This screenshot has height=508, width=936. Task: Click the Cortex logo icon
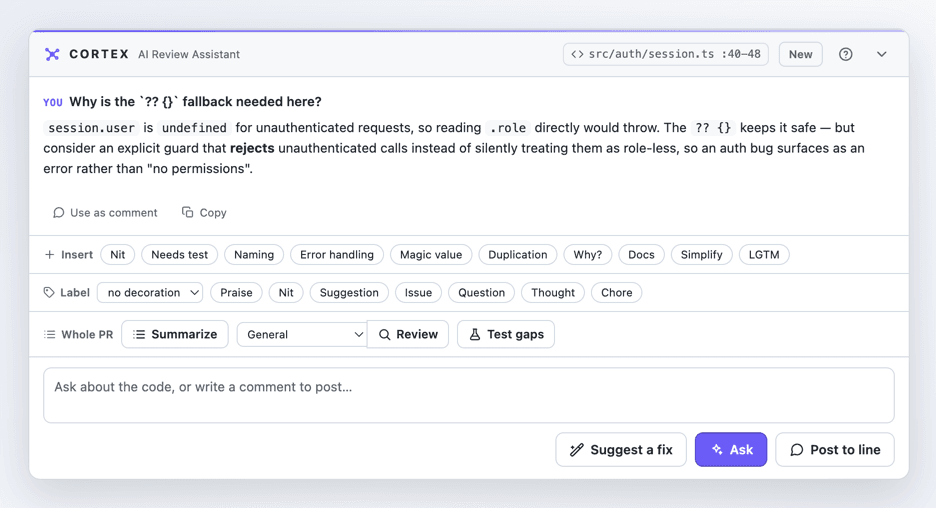53,54
